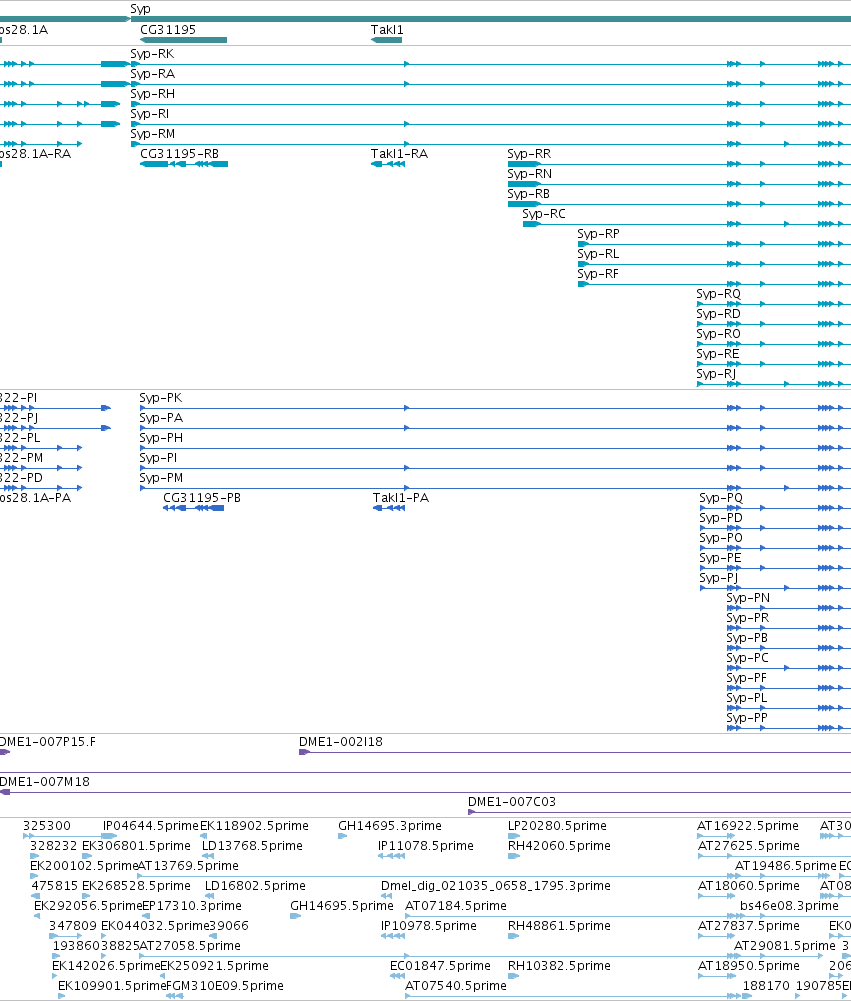Open protein Syp-PH
This screenshot has height=1001, width=851.
pos(161,438)
